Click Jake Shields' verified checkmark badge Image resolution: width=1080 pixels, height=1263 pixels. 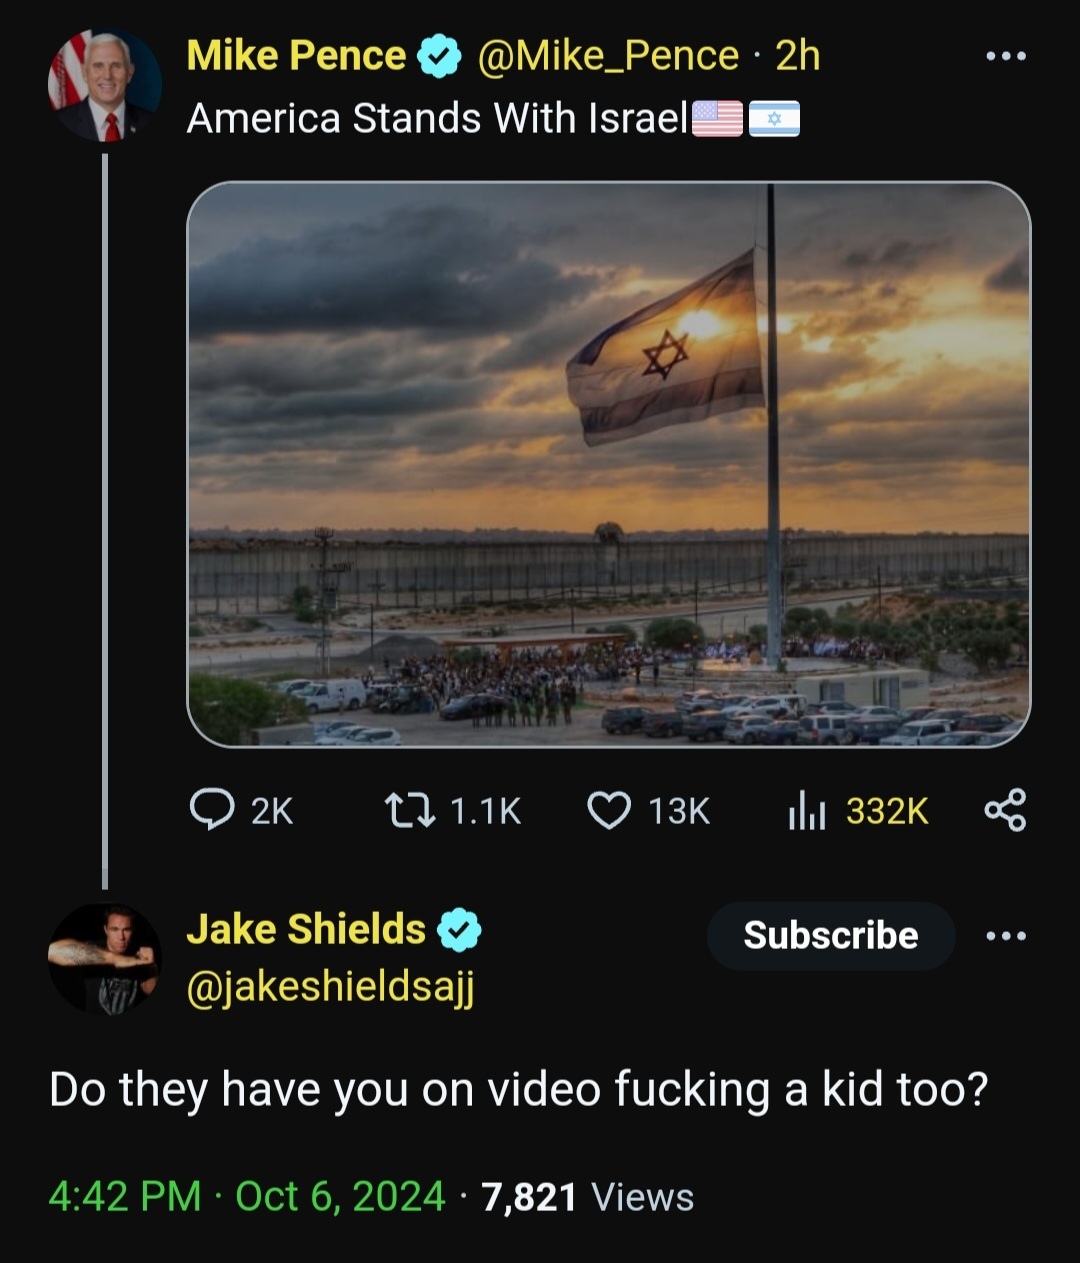tap(459, 930)
